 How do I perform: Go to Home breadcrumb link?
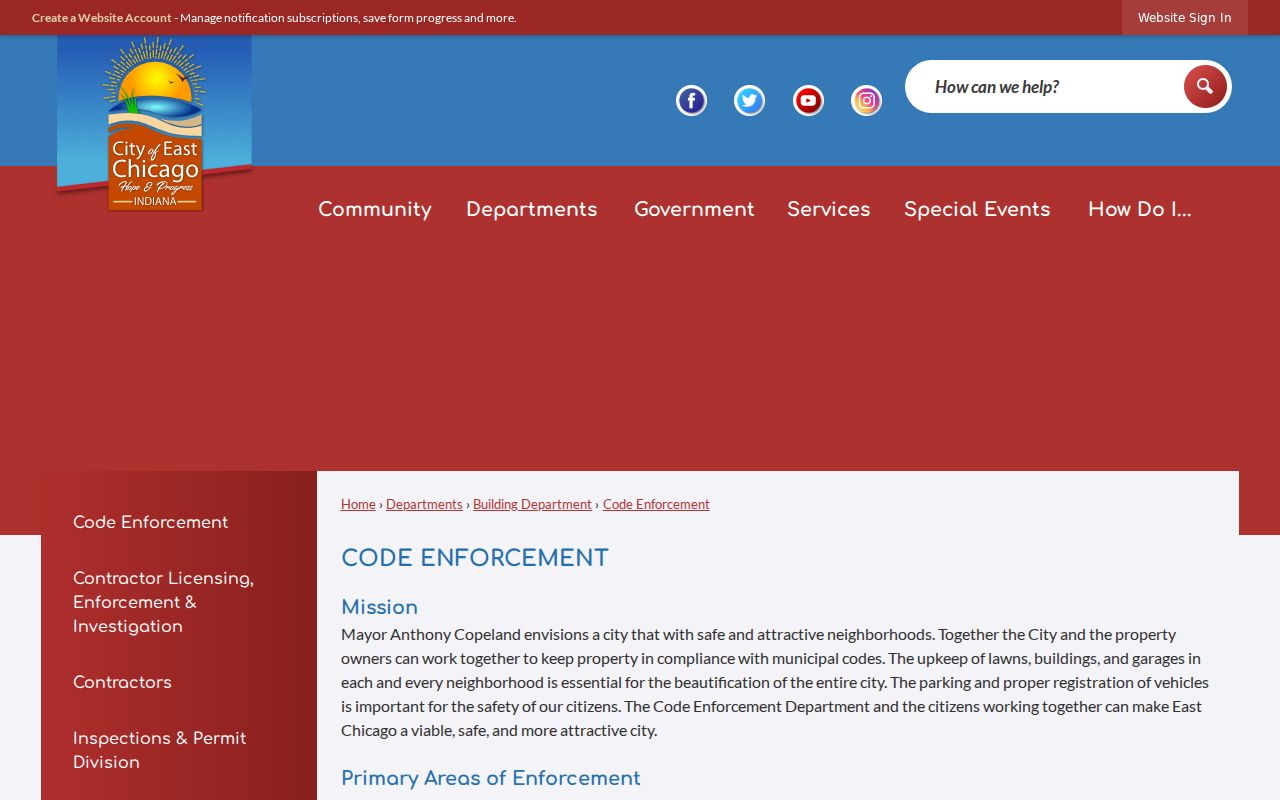pyautogui.click(x=358, y=504)
